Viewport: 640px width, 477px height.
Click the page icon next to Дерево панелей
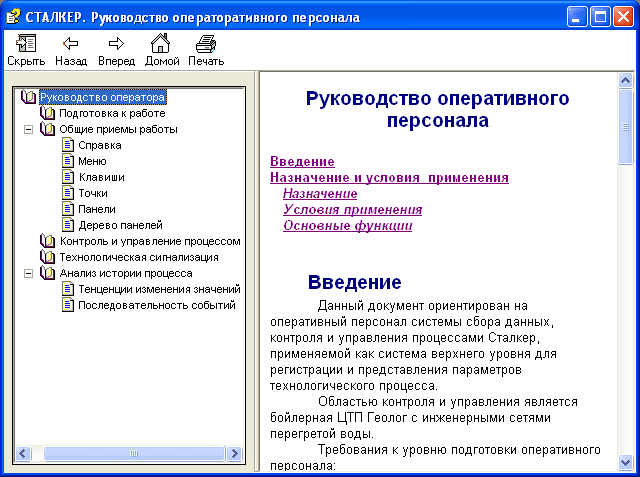[68, 224]
